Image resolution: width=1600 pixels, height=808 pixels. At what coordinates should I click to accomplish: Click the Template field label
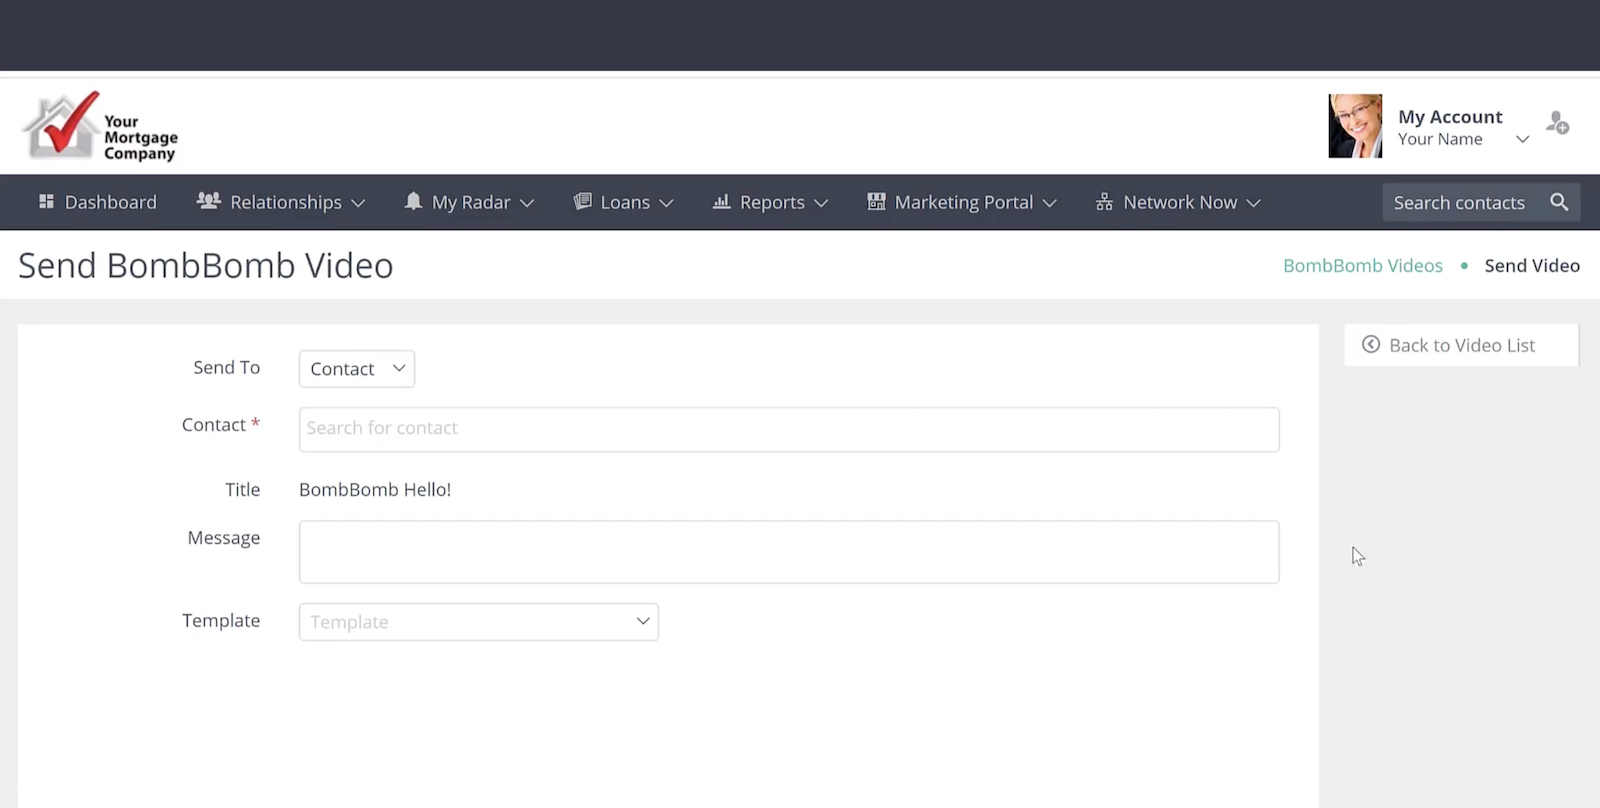click(x=221, y=620)
